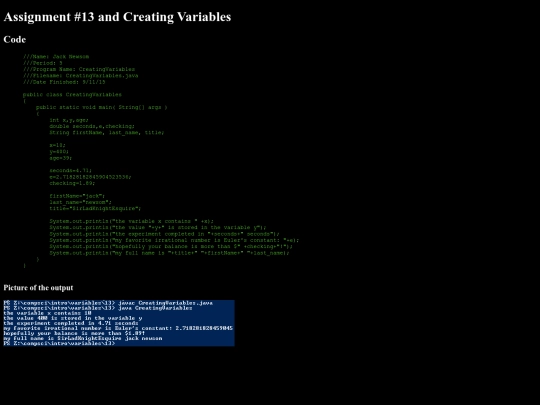Click the "public static void main" line
The width and height of the screenshot is (540, 405).
point(102,107)
